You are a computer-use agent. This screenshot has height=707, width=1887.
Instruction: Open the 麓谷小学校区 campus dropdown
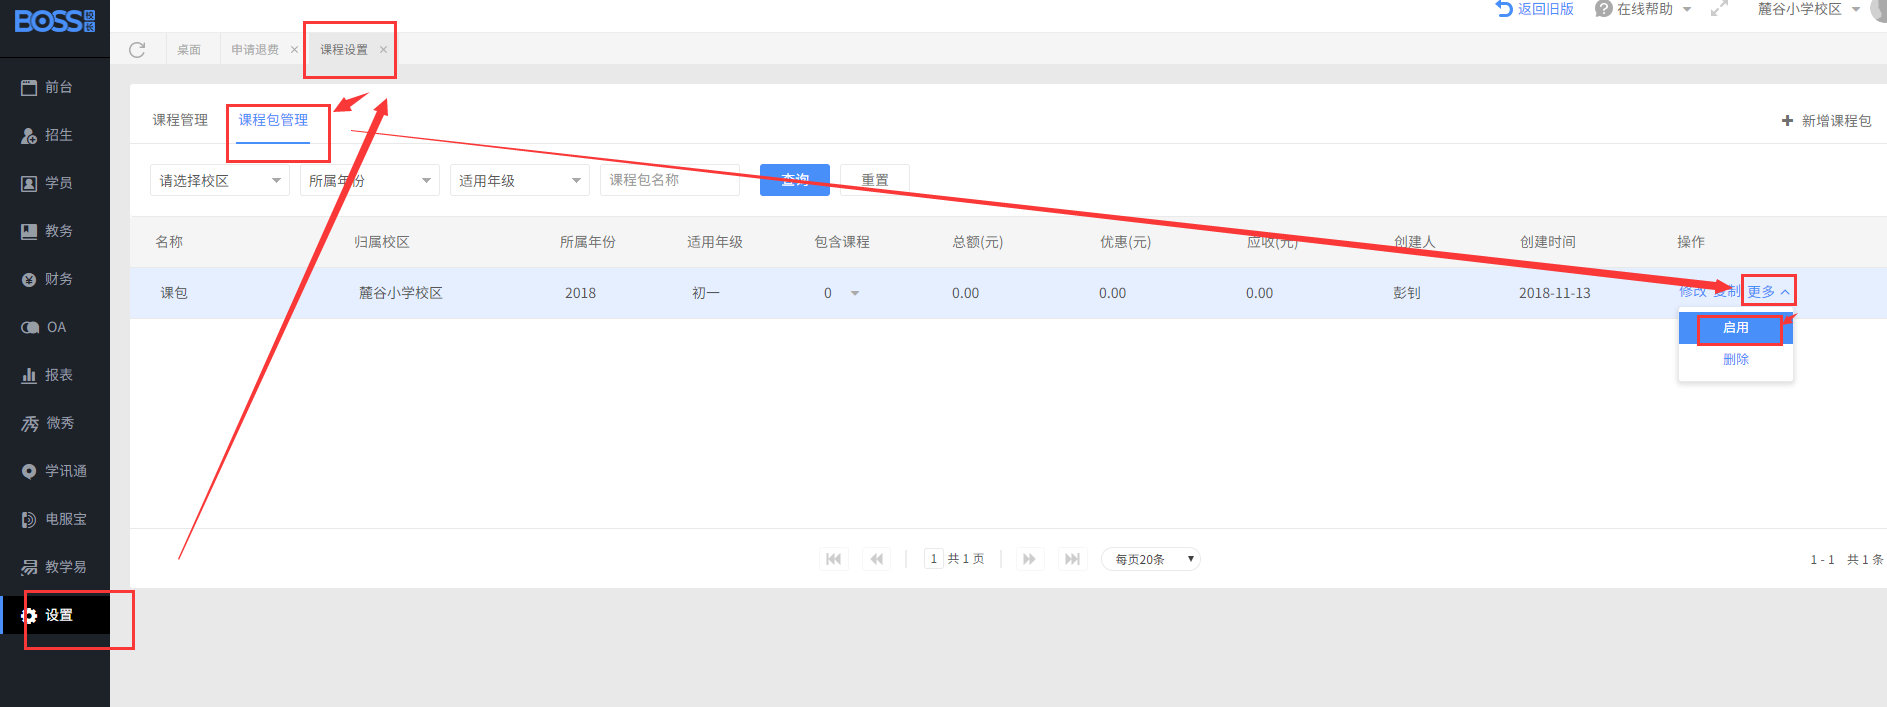pos(1808,9)
